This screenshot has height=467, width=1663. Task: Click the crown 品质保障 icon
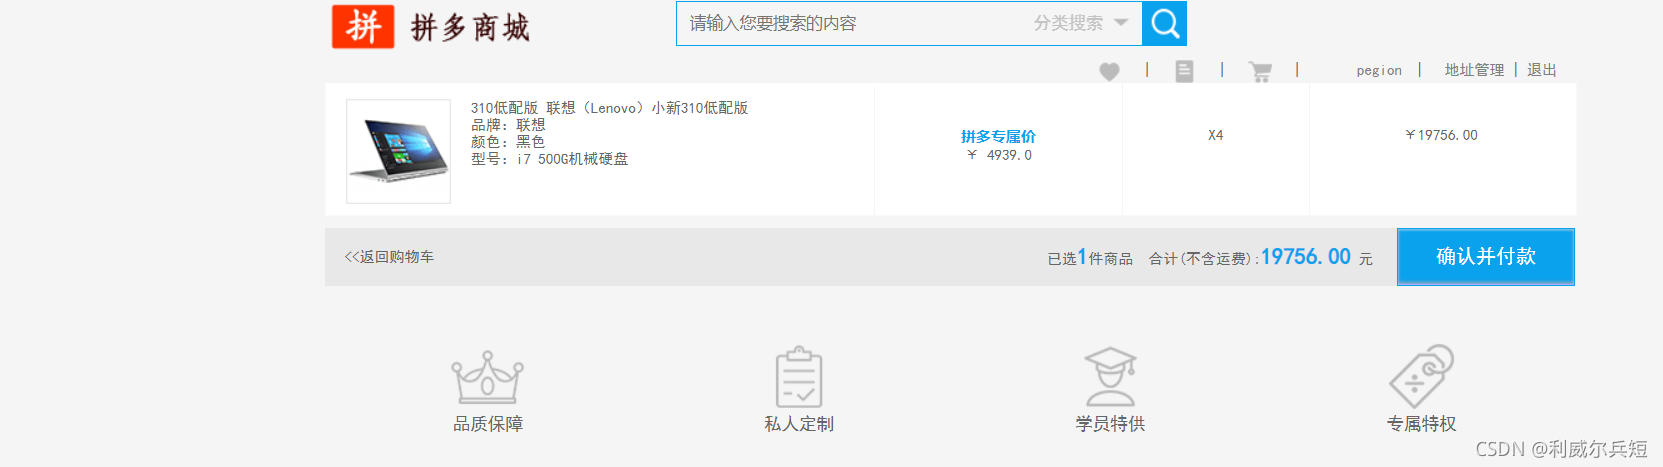pyautogui.click(x=487, y=377)
